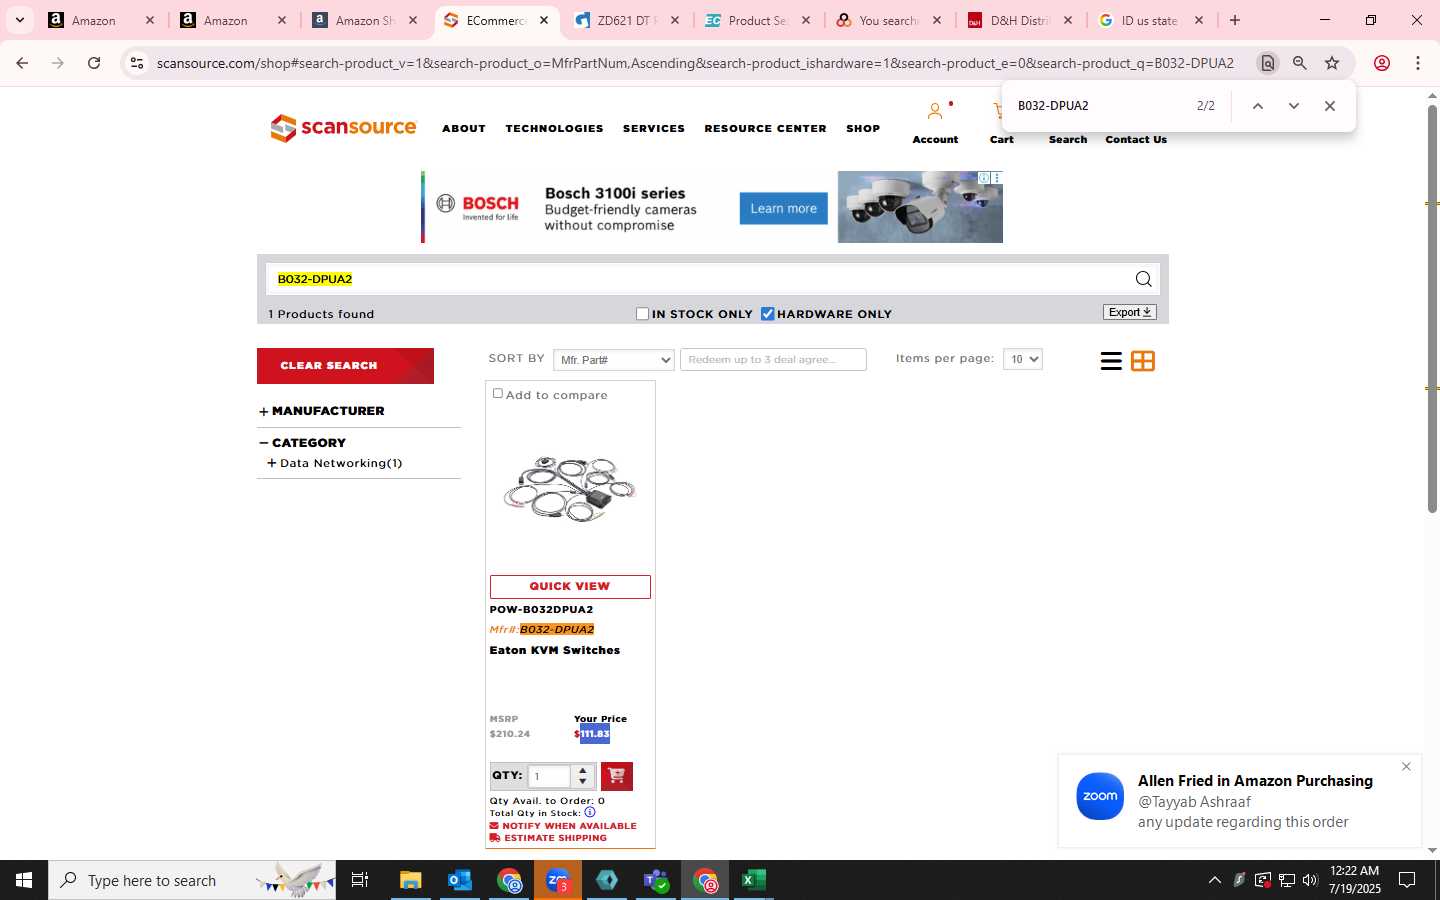Go to previous find-in-page match
The image size is (1440, 900).
[x=1258, y=106]
